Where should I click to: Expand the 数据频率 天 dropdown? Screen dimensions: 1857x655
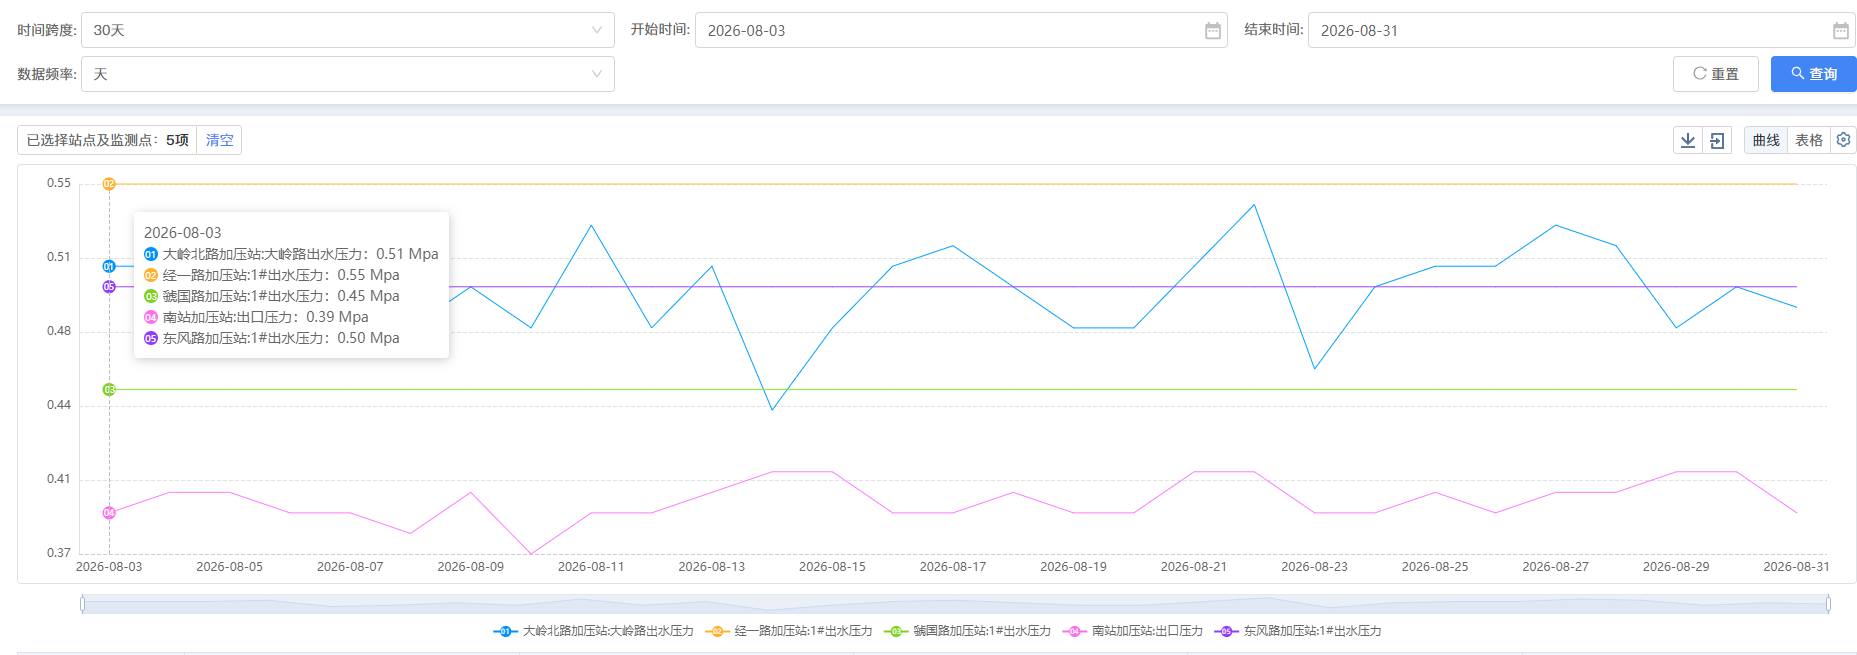click(x=348, y=74)
